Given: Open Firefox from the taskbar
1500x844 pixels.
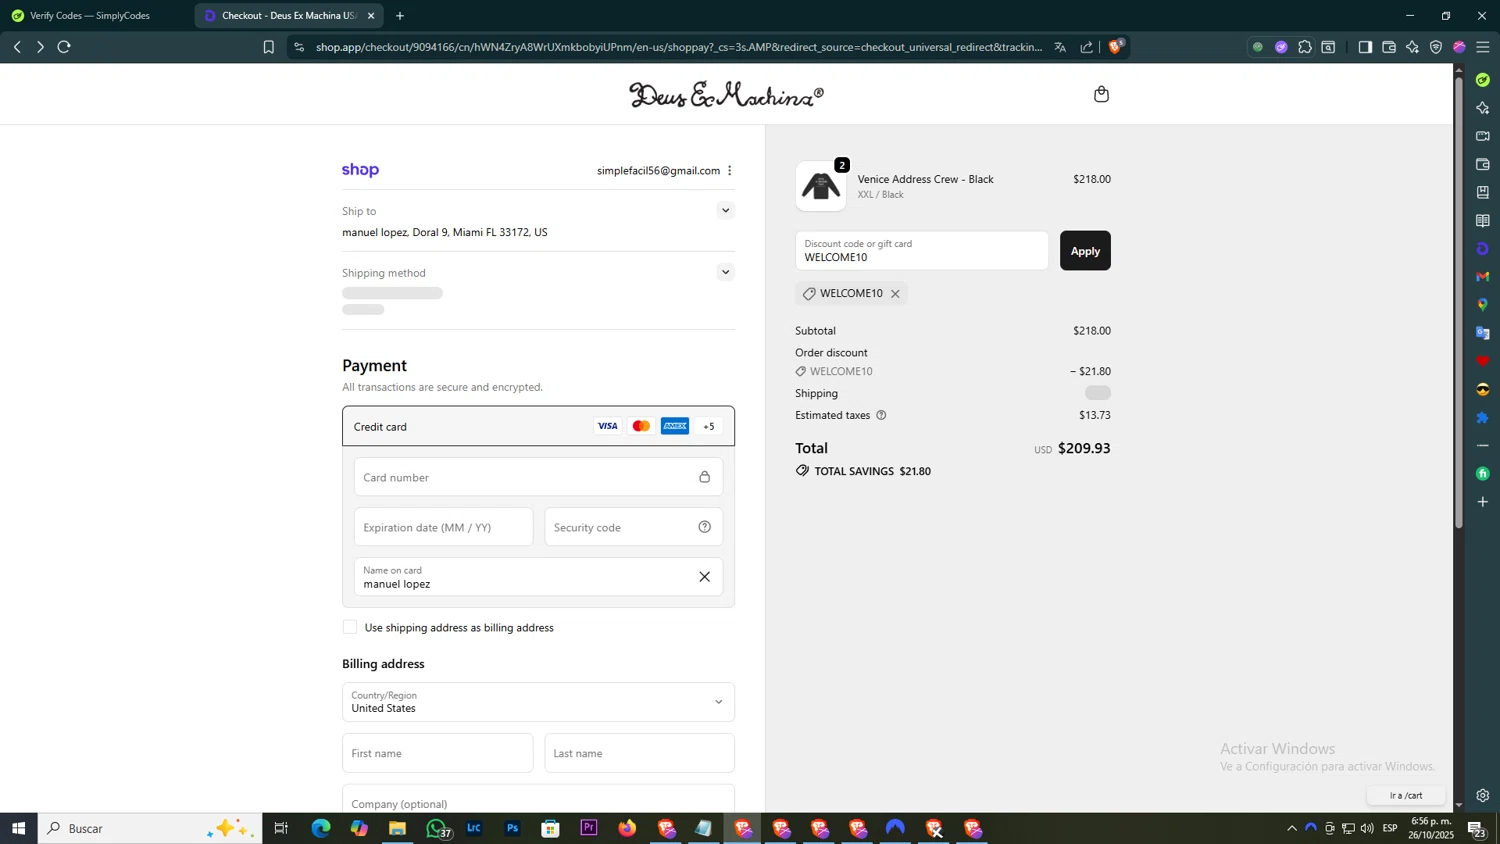Looking at the screenshot, I should coord(627,828).
